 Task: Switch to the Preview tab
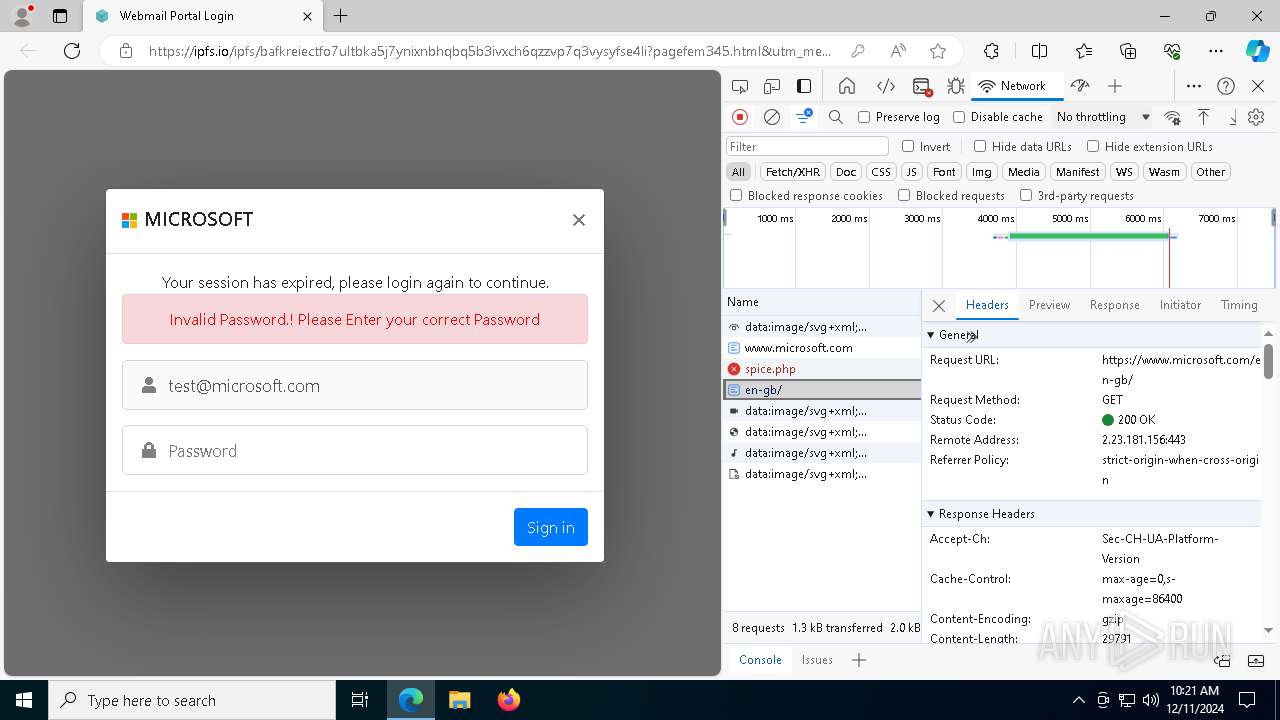(x=1049, y=305)
